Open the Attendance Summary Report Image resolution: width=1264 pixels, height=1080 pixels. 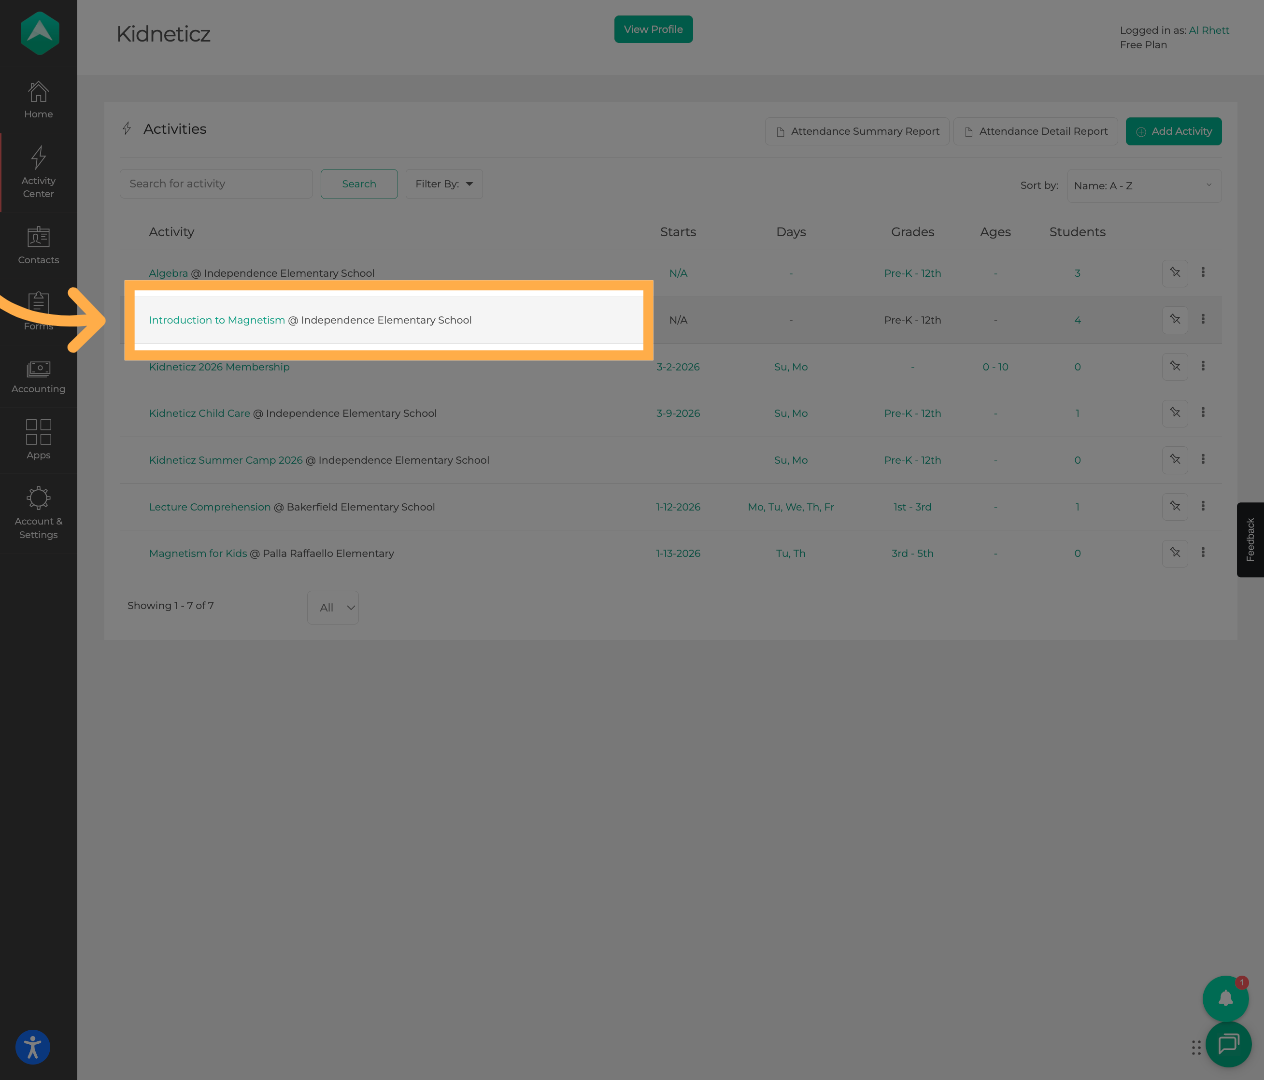coord(857,132)
